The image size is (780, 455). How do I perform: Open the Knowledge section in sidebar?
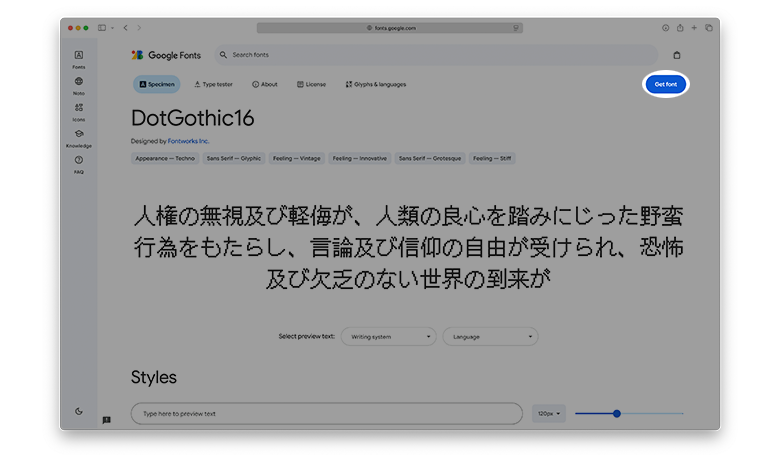(79, 138)
